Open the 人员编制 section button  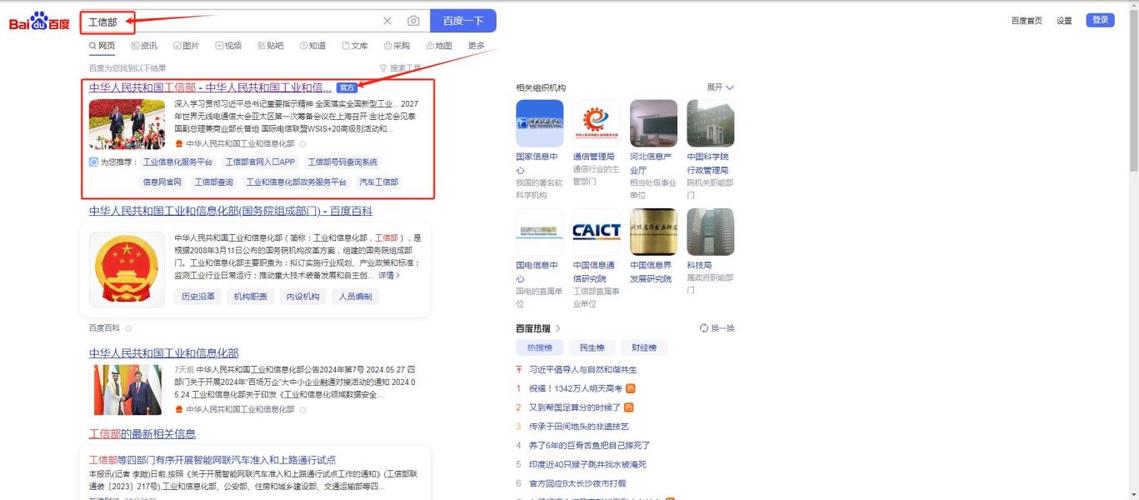coord(354,297)
